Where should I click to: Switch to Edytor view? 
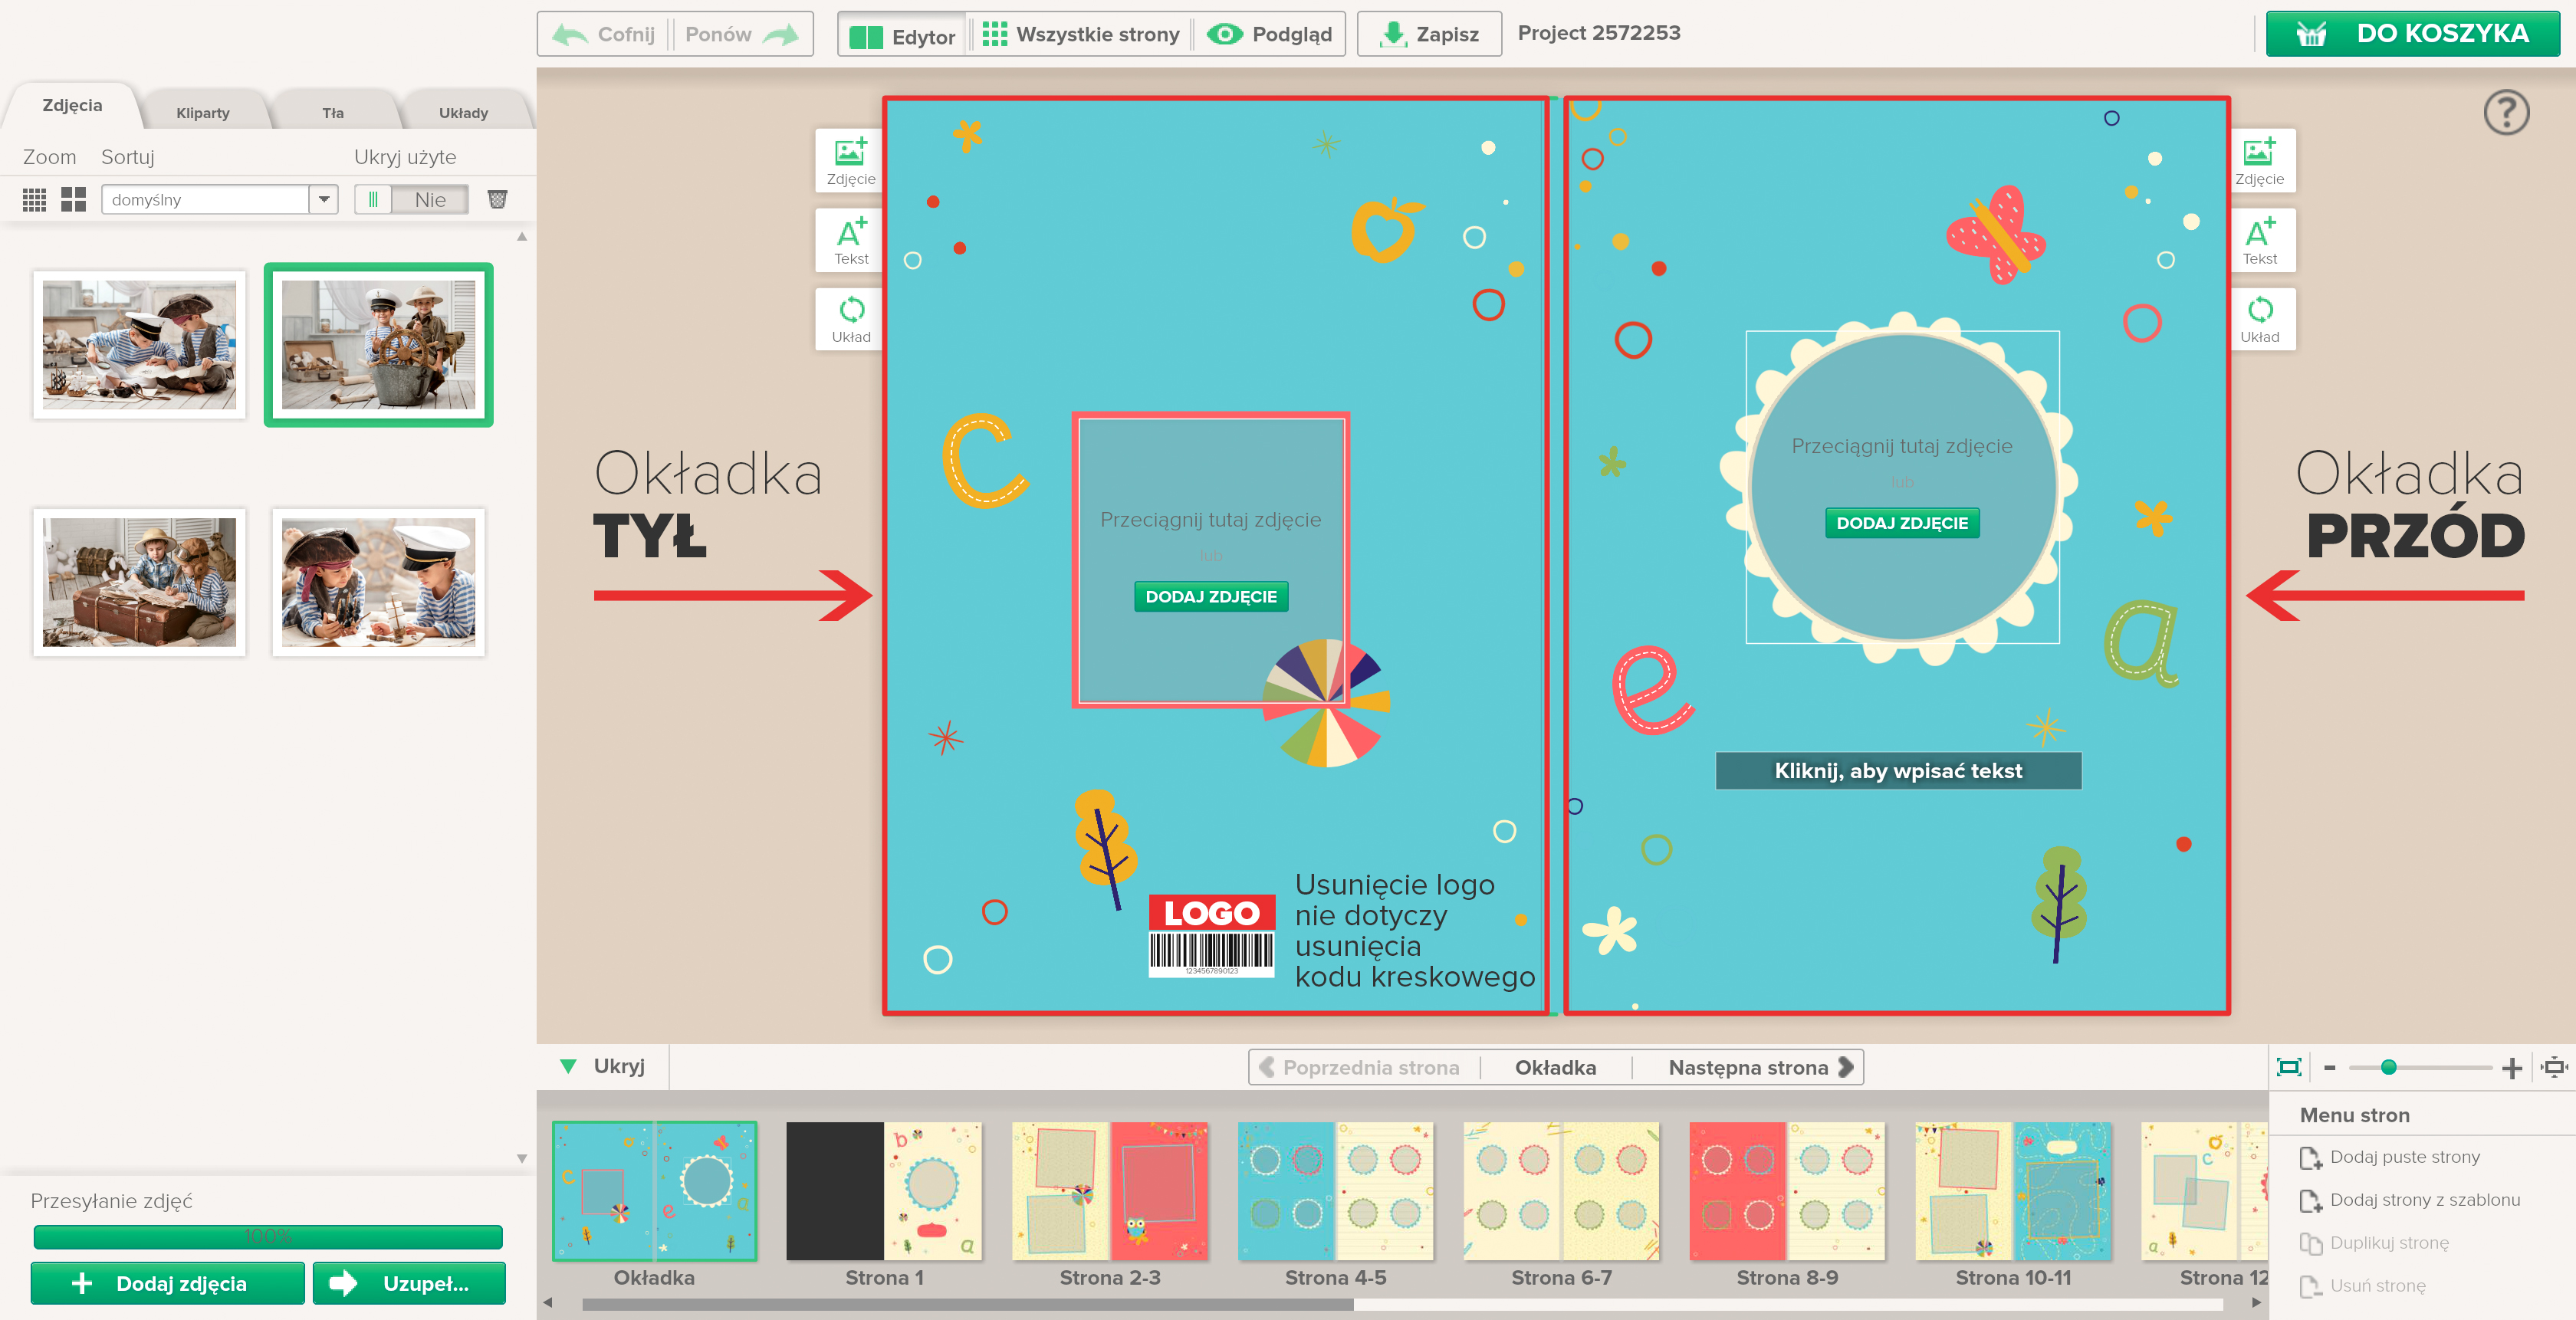tap(902, 36)
